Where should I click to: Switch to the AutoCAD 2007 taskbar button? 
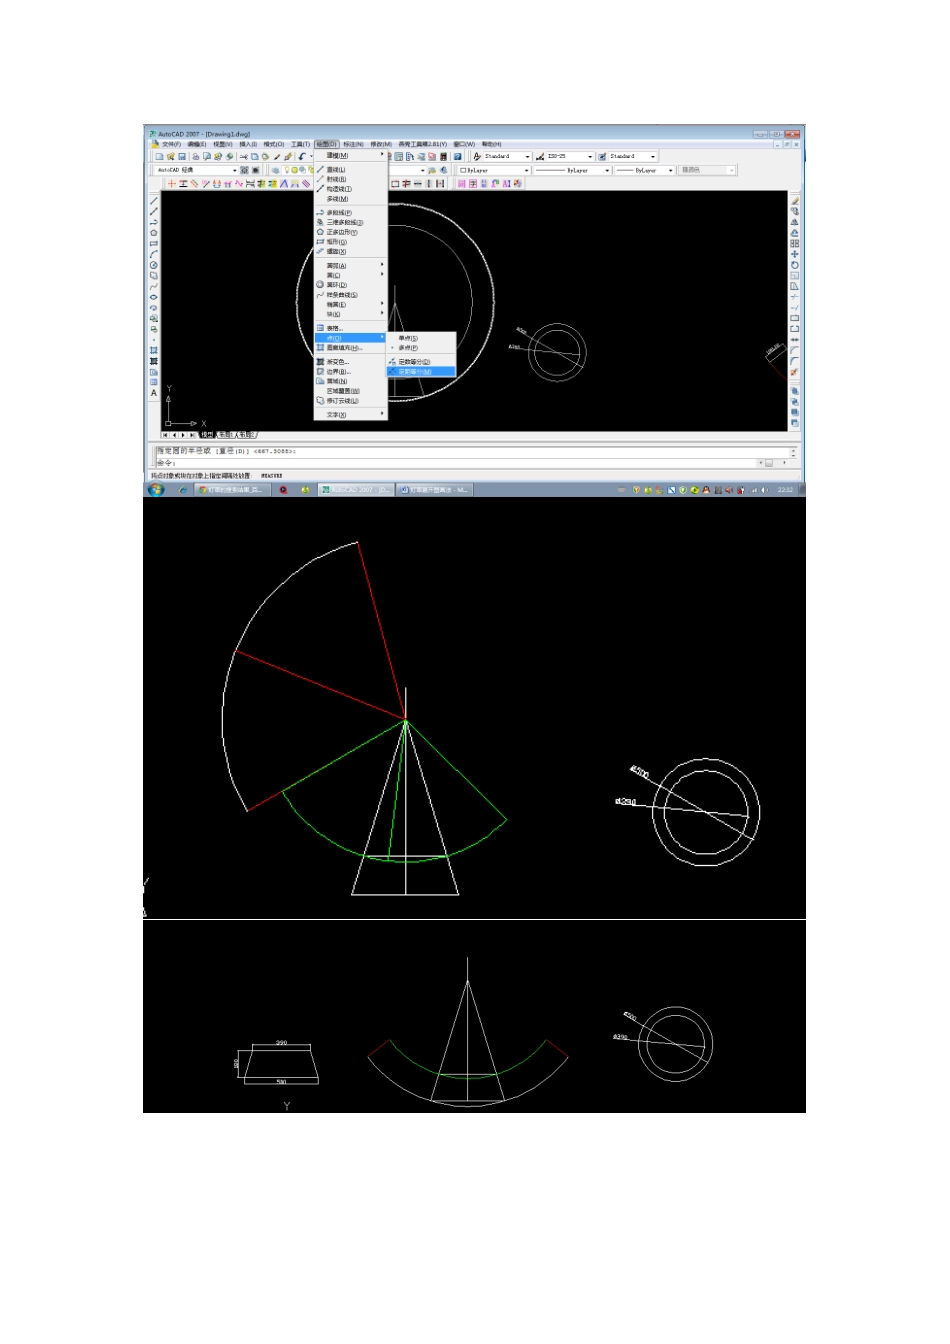click(357, 490)
